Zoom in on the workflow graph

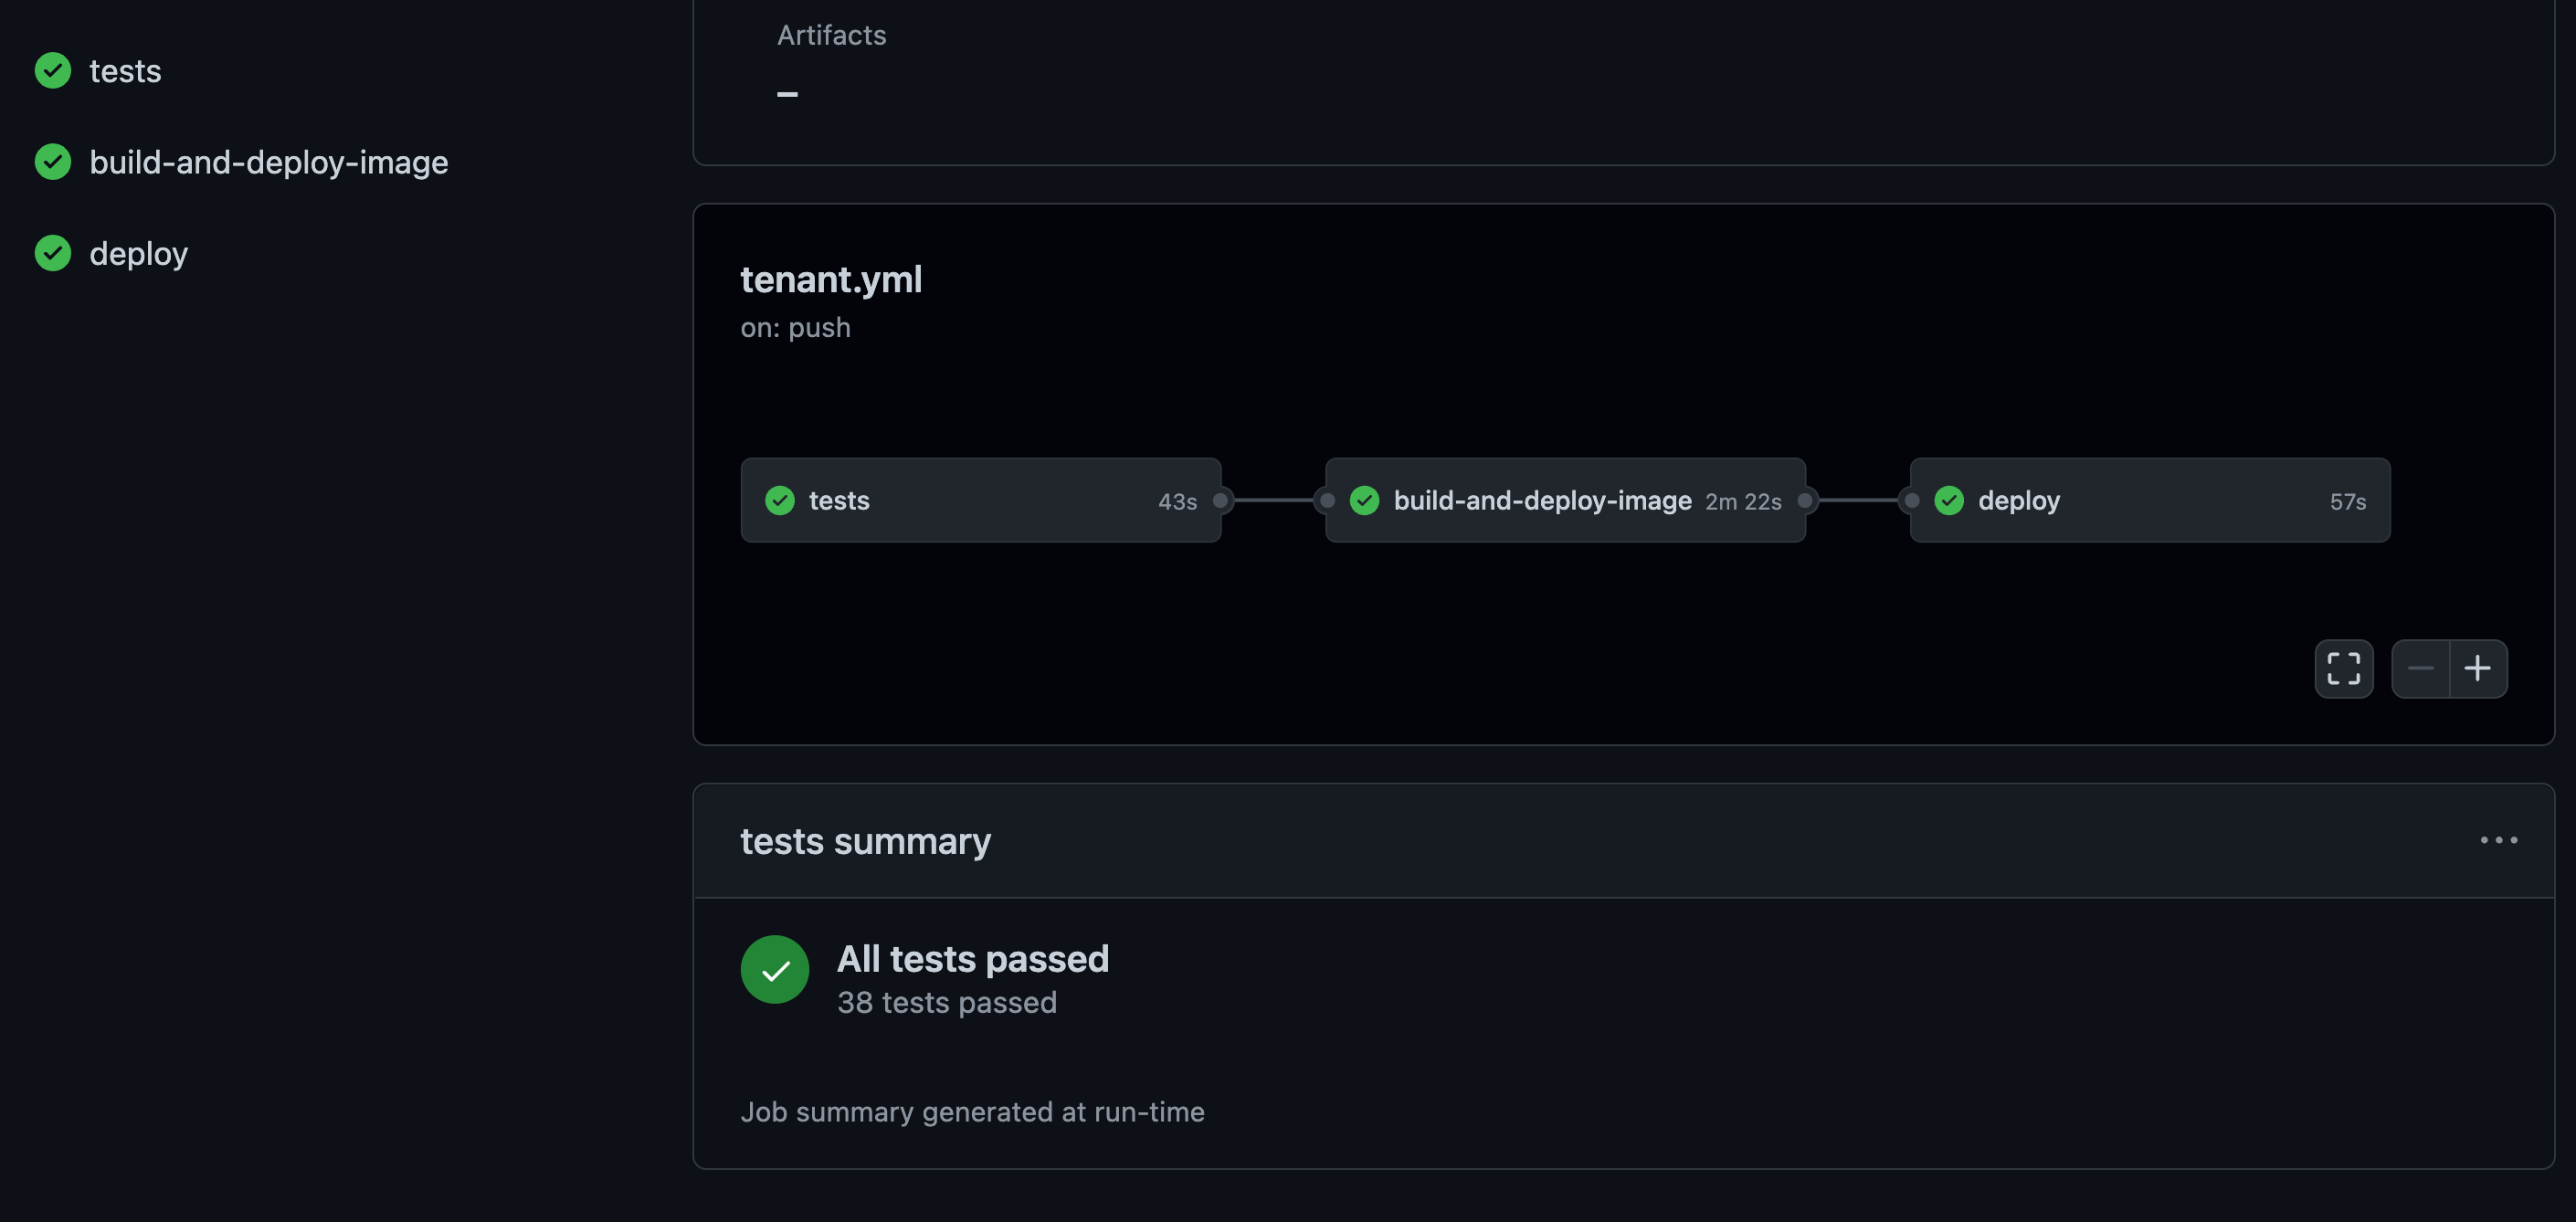(x=2478, y=668)
